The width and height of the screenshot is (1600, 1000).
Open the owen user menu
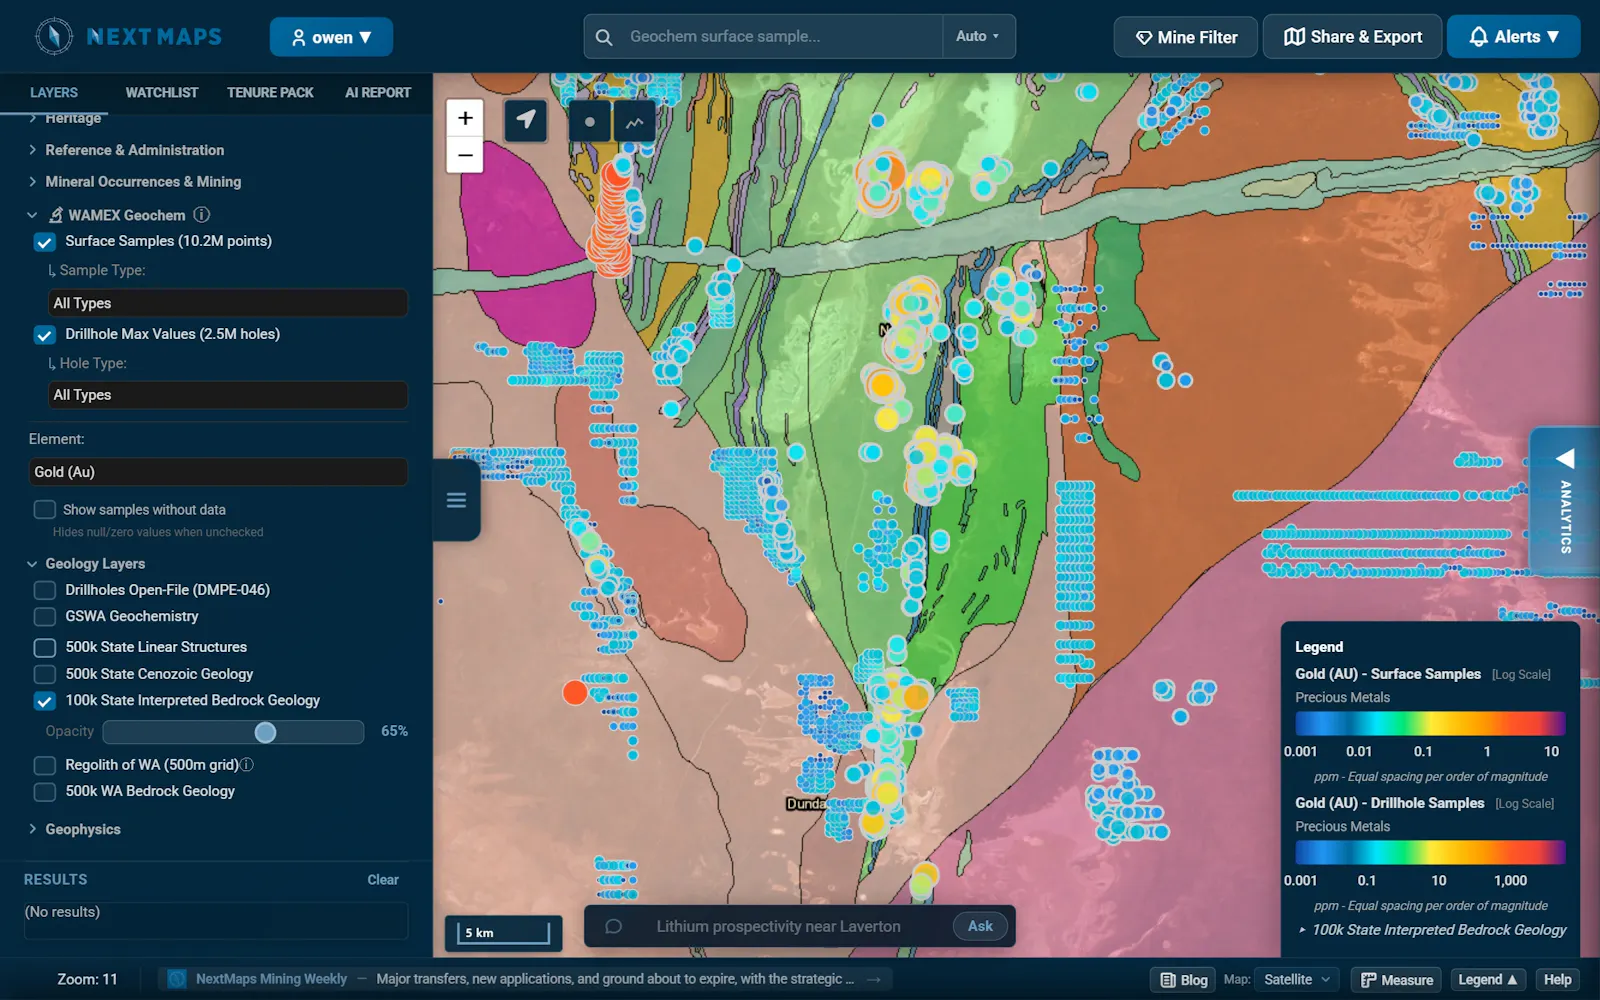pos(331,37)
